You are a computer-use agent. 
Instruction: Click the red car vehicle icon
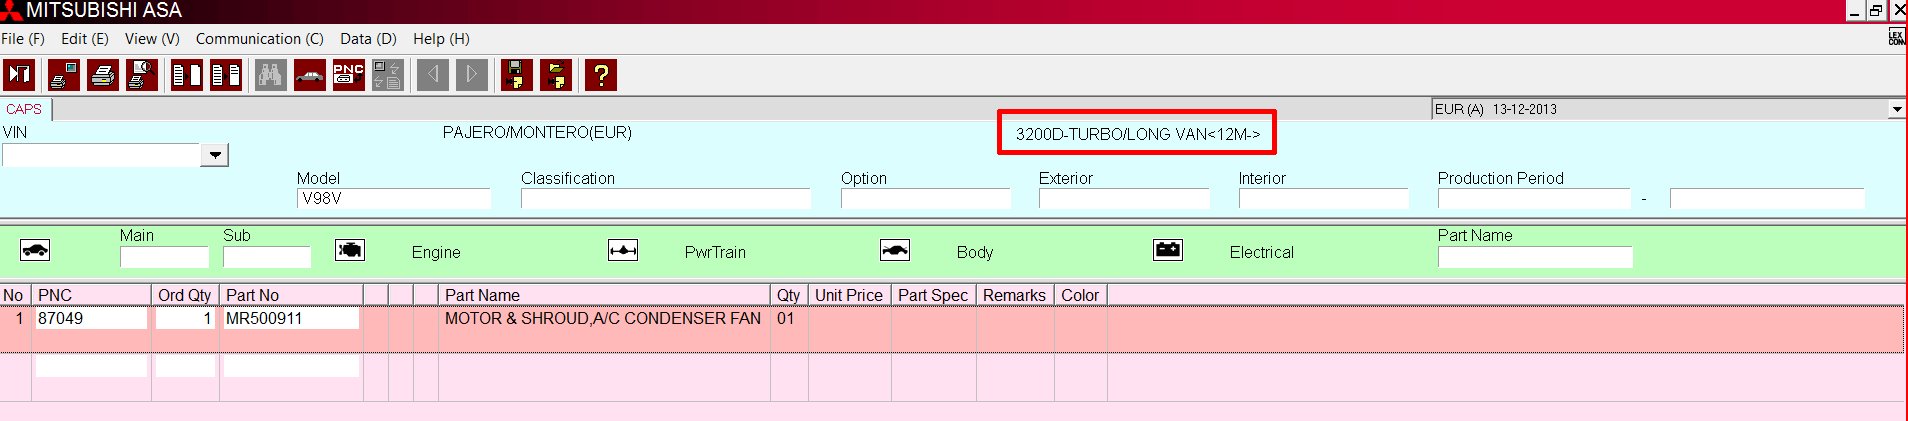[x=309, y=75]
